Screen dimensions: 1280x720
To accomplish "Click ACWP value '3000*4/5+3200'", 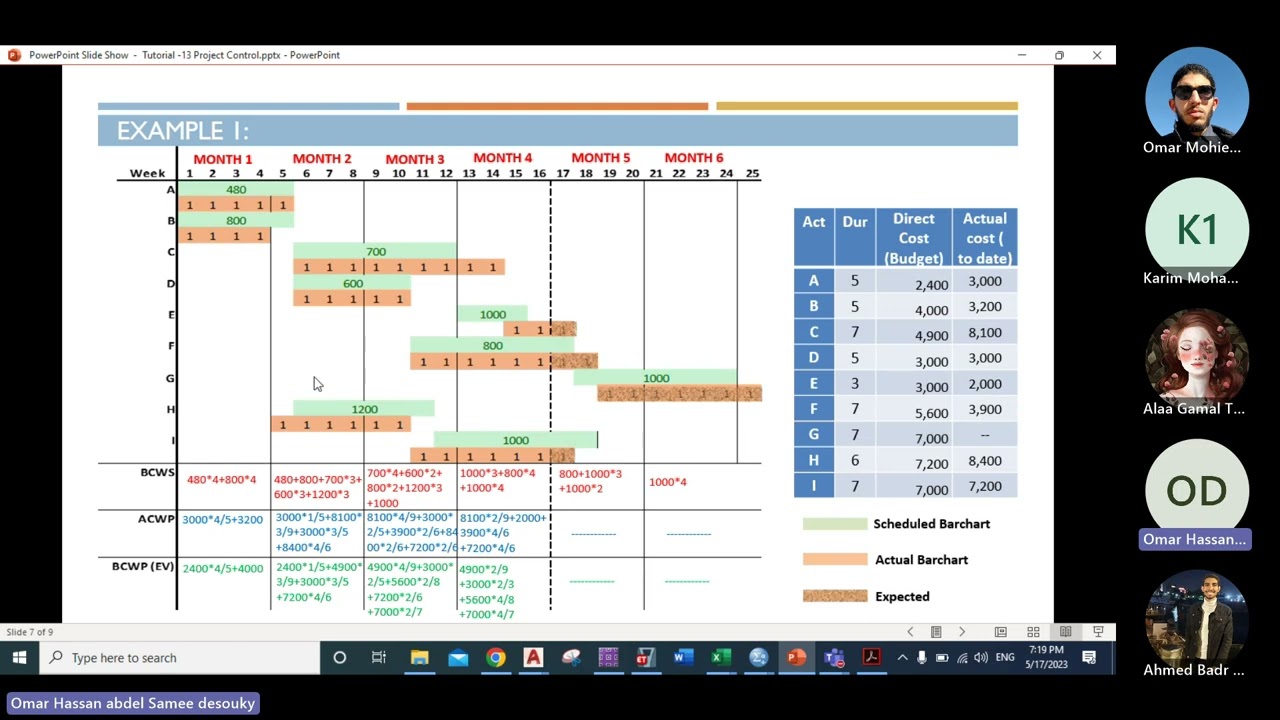I will [222, 520].
